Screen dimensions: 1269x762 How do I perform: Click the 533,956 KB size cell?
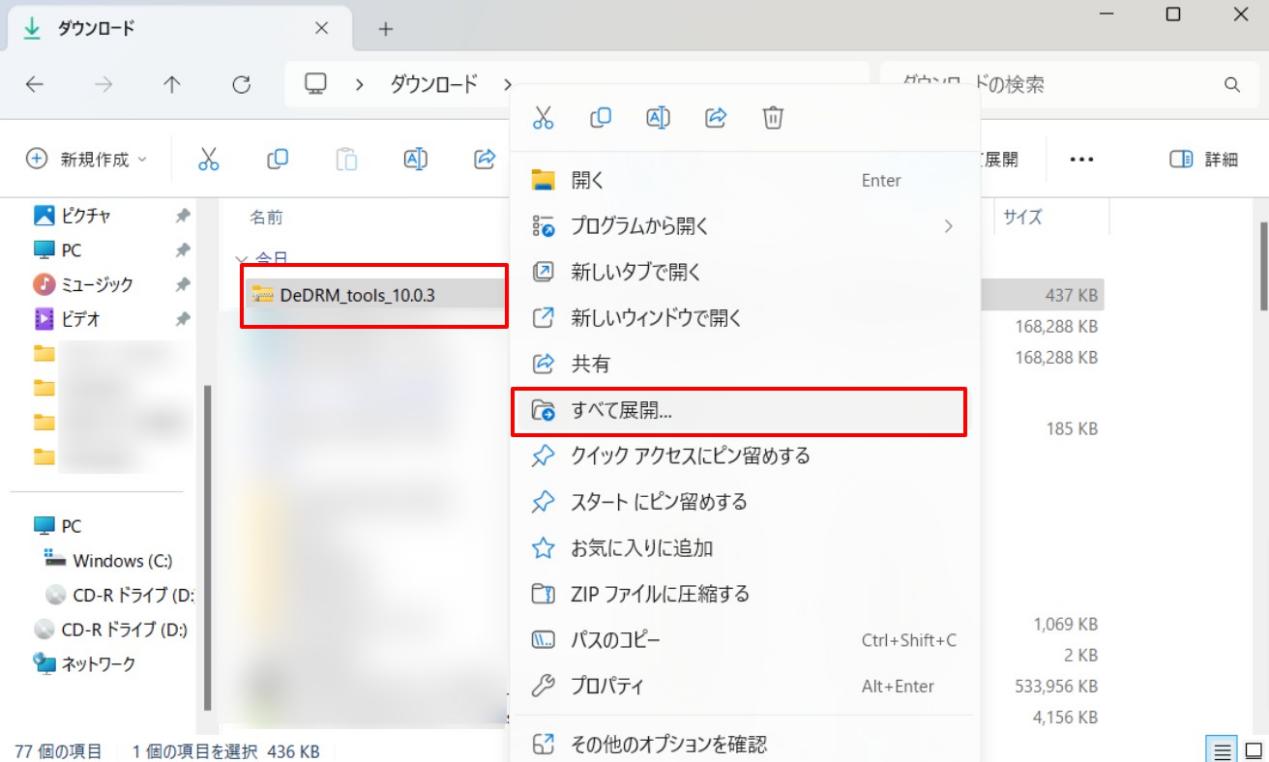coord(1057,686)
